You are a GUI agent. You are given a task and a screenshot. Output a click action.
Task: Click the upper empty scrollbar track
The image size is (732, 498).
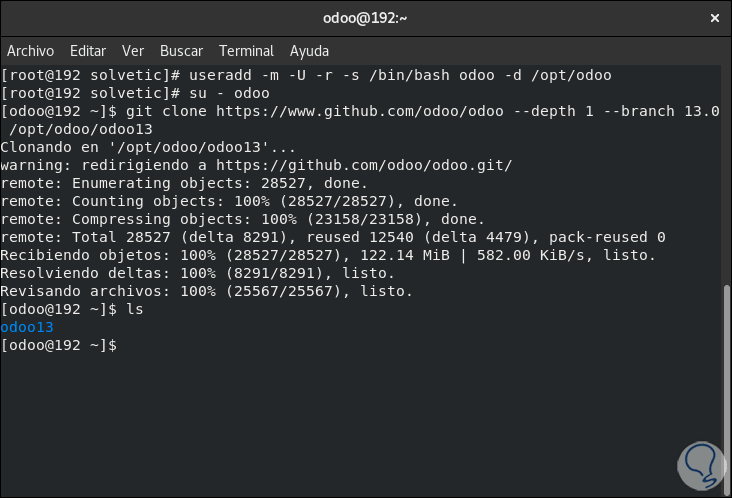(x=726, y=170)
